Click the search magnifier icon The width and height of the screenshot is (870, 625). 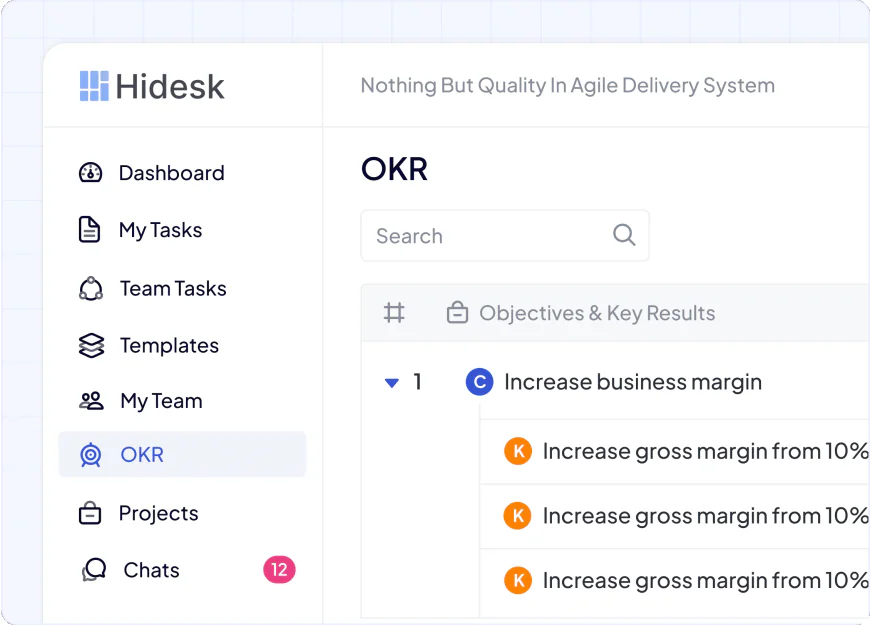(x=624, y=235)
